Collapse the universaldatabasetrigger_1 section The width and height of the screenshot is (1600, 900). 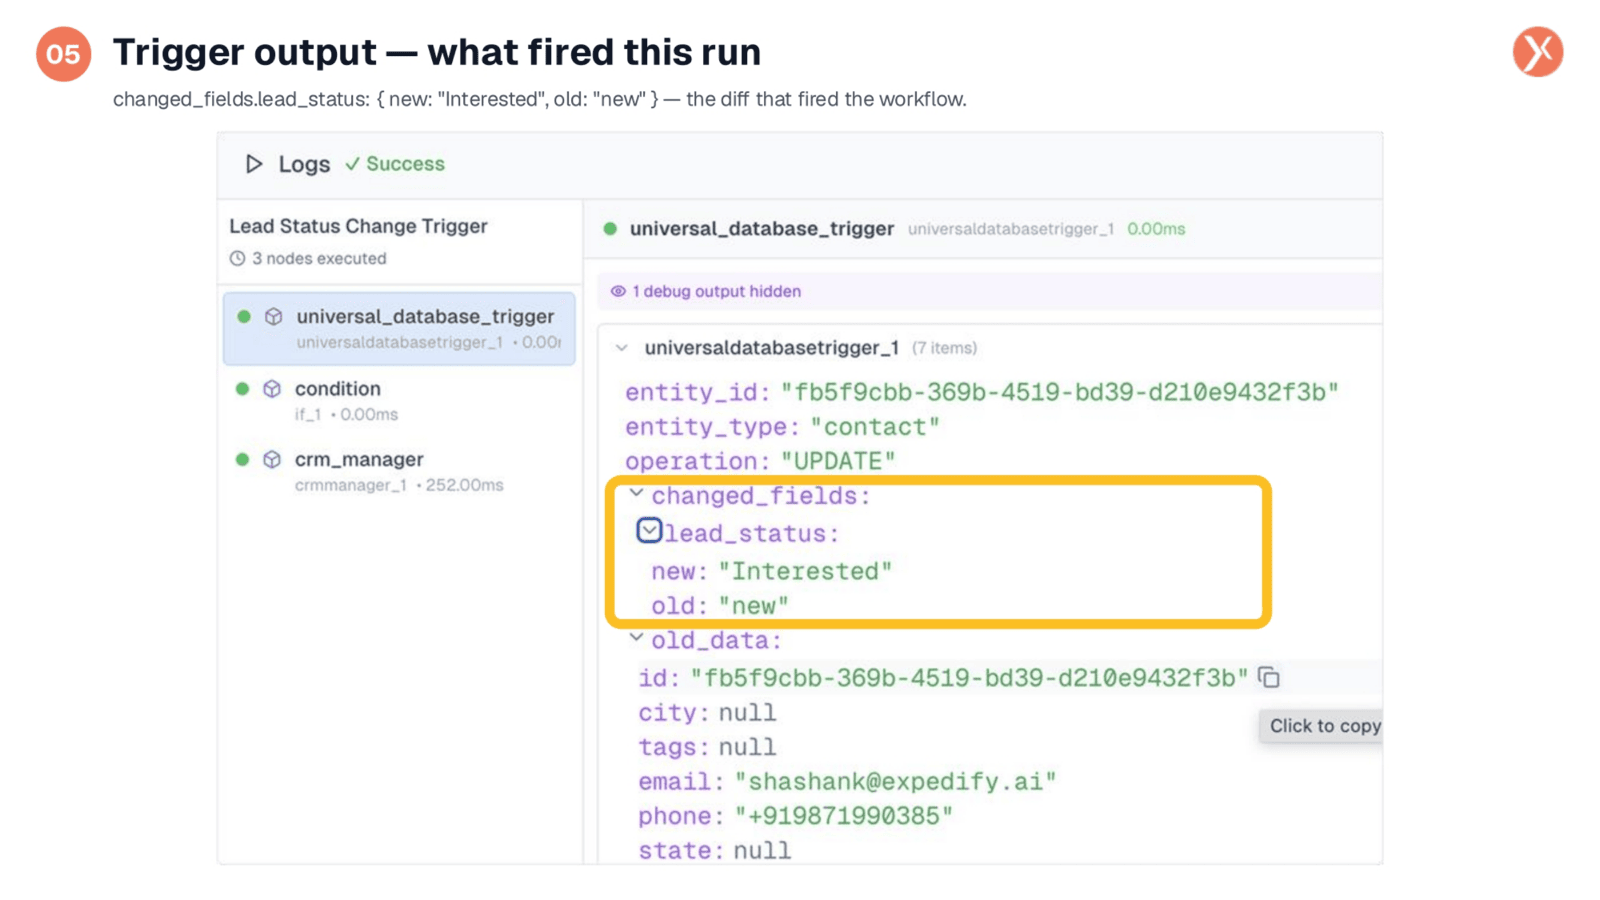[622, 348]
